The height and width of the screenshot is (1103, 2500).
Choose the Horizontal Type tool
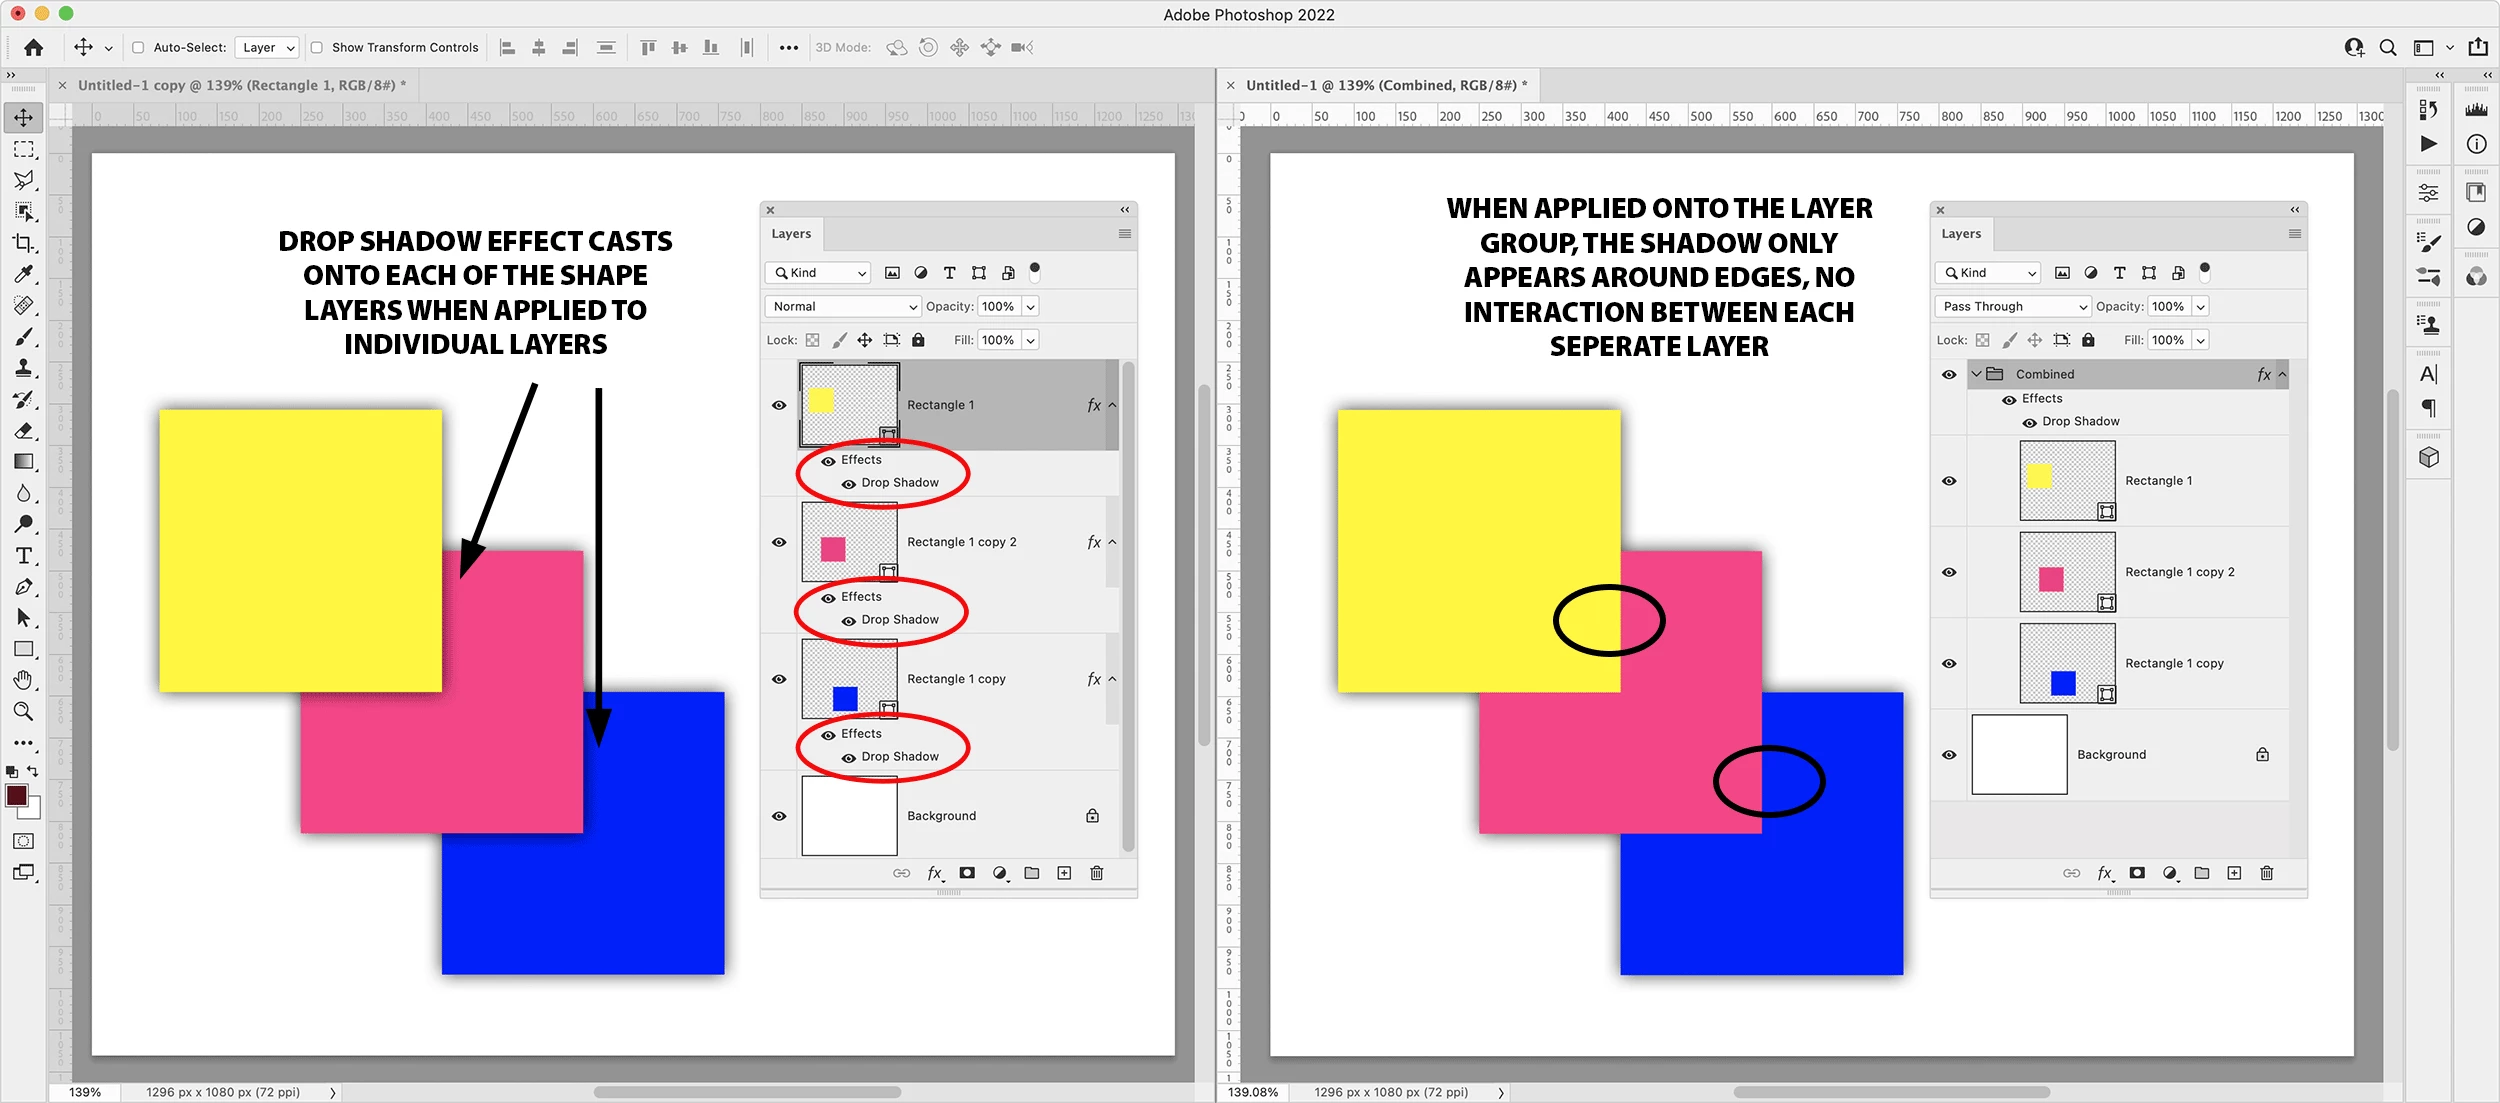pyautogui.click(x=23, y=555)
